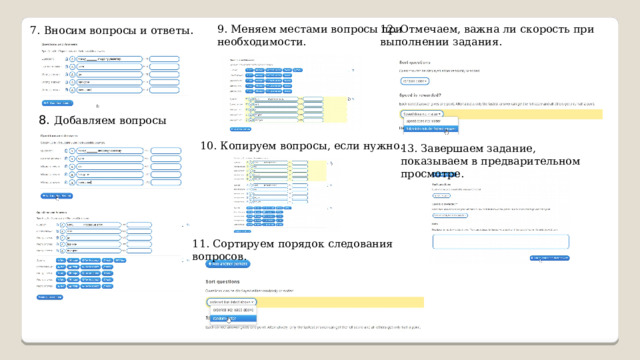Click blue button beneath heading 10 screenshot
Viewport: 640px width, 360px height.
tap(242, 231)
